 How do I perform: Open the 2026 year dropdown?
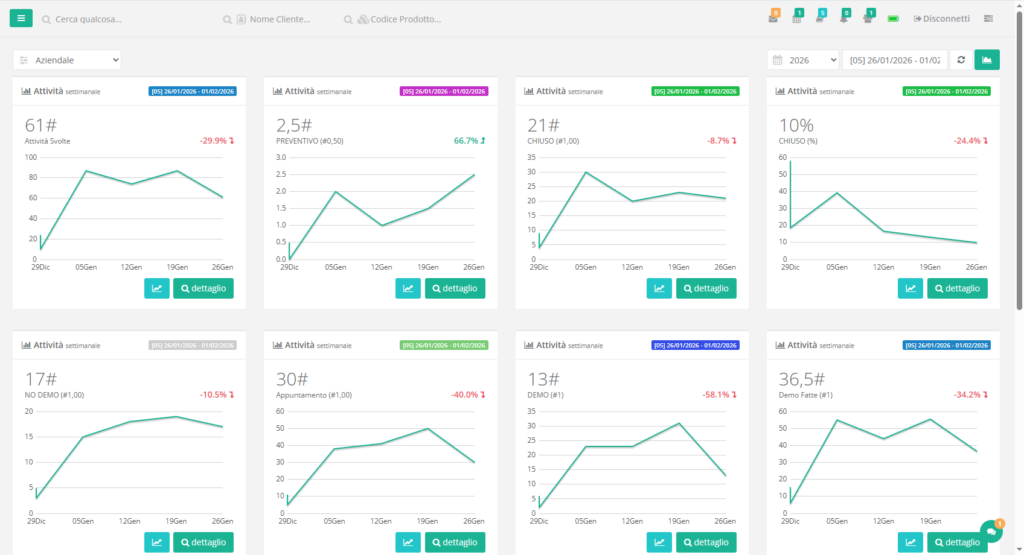804,60
